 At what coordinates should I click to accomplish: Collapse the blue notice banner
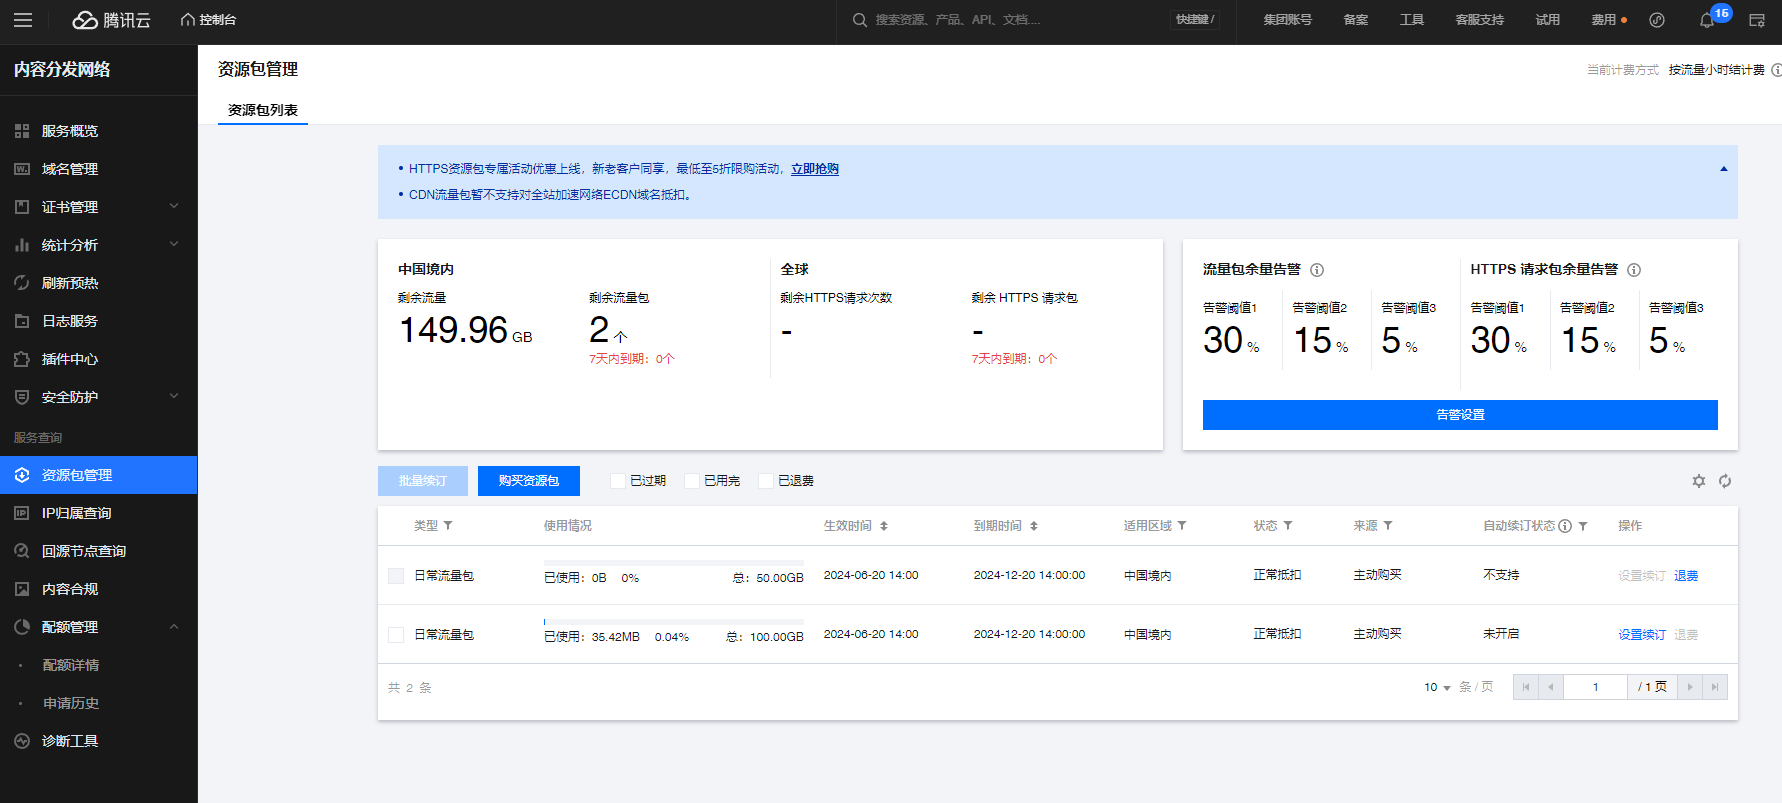1724,169
